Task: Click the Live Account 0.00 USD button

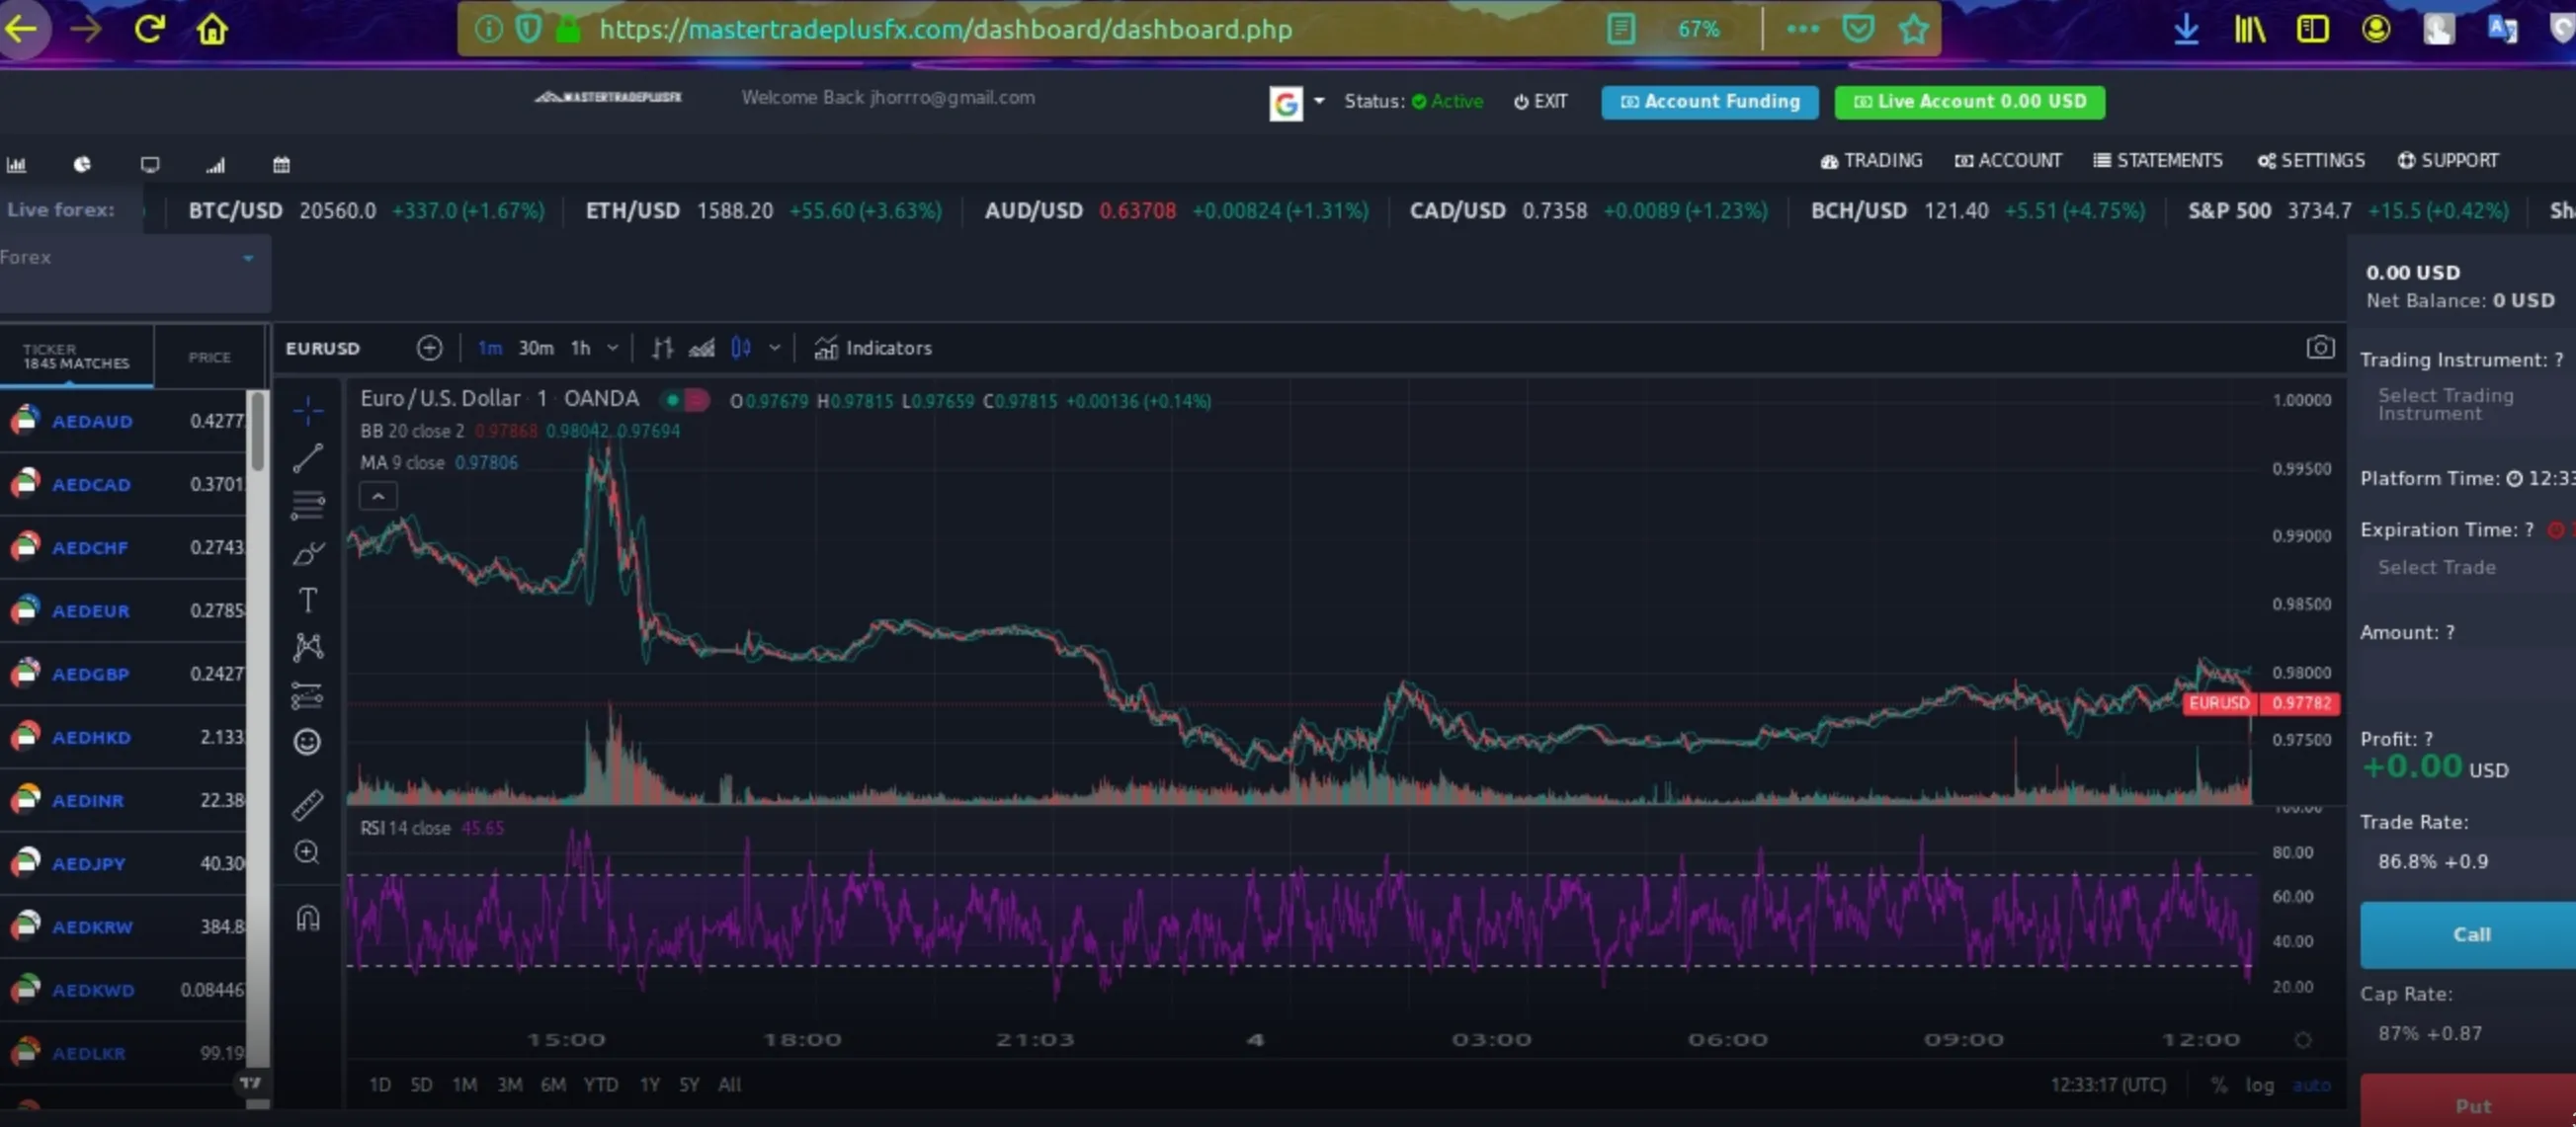Action: pos(1970,102)
